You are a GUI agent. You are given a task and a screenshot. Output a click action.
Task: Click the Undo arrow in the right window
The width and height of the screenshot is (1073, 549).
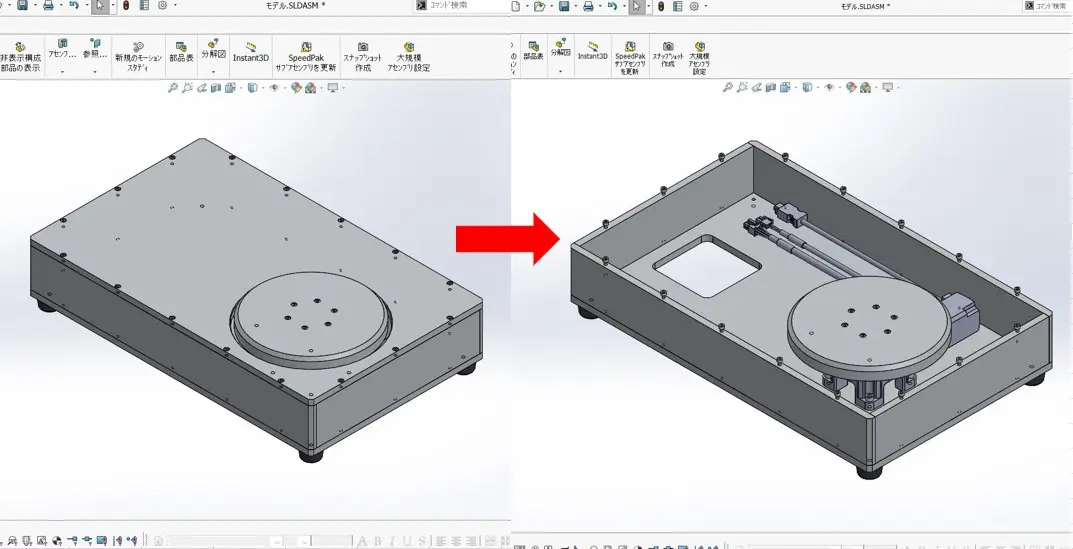pyautogui.click(x=612, y=6)
